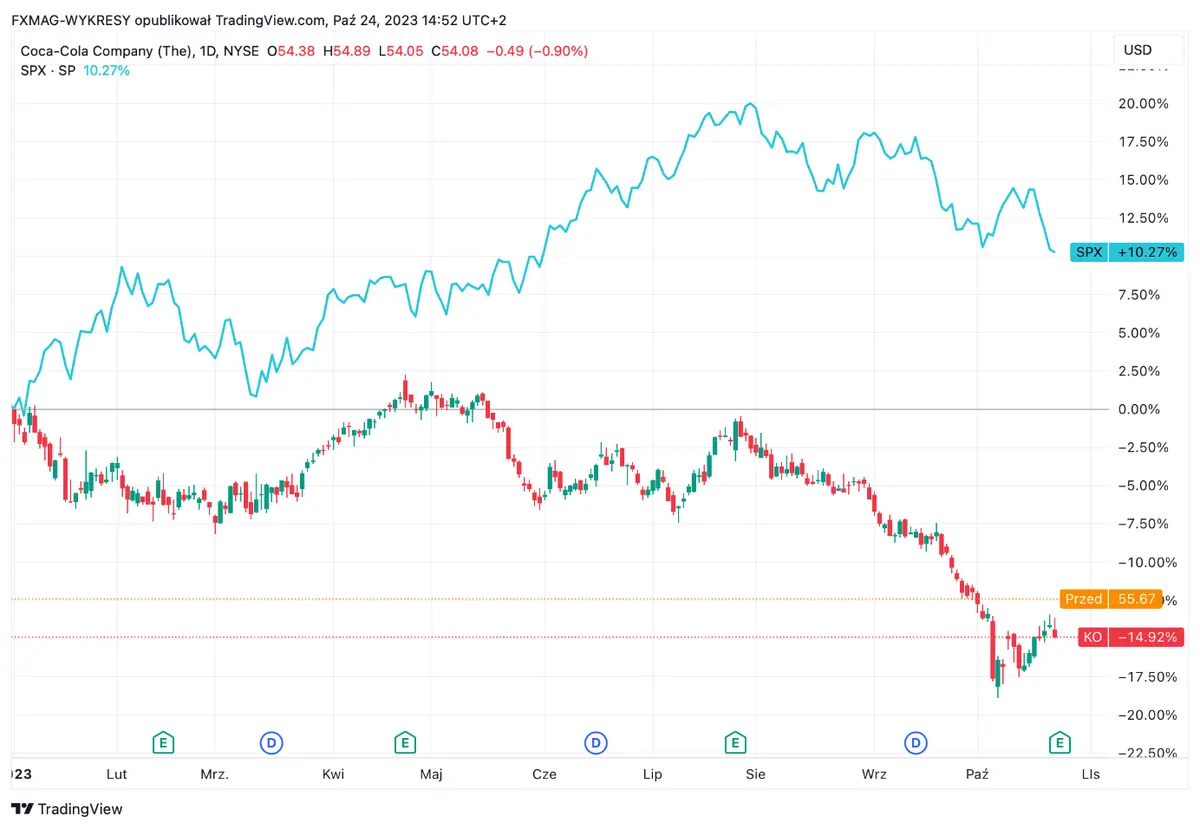Click the dividend D marker near Wrz
Screen dimensions: 1200x829
915,743
